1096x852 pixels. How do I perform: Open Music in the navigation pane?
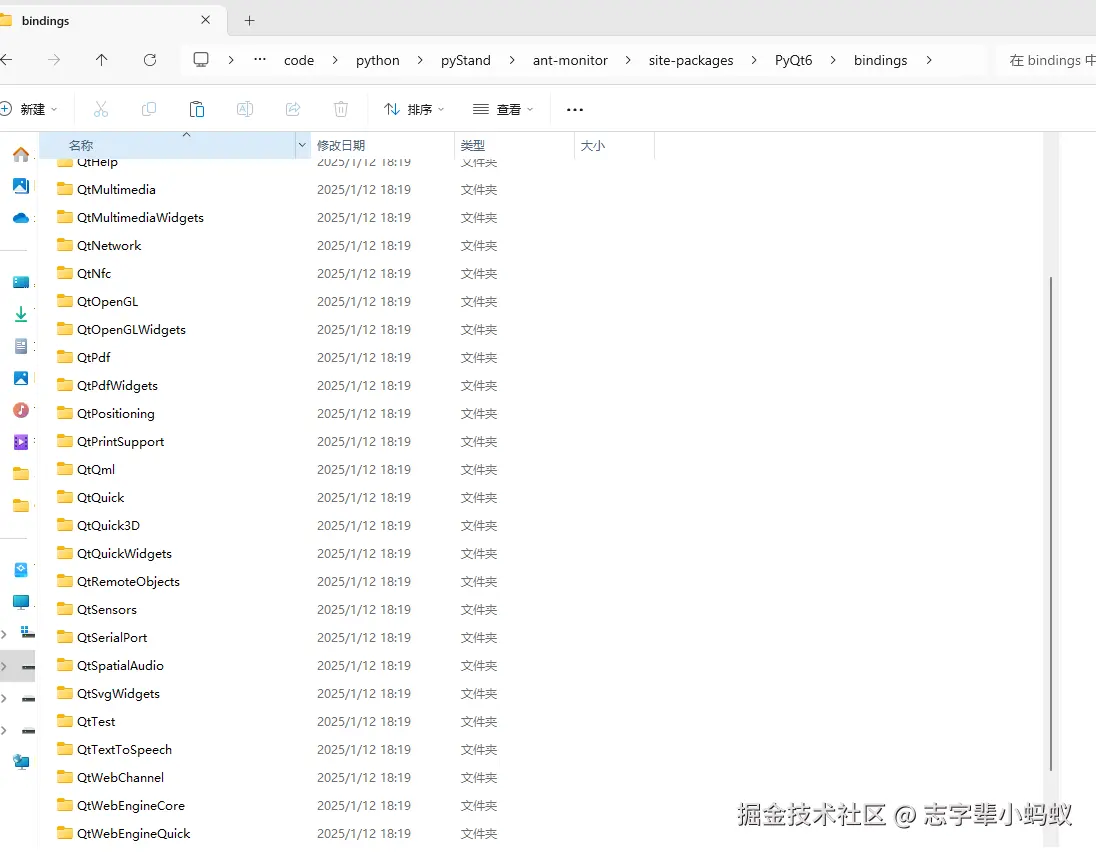click(x=21, y=410)
